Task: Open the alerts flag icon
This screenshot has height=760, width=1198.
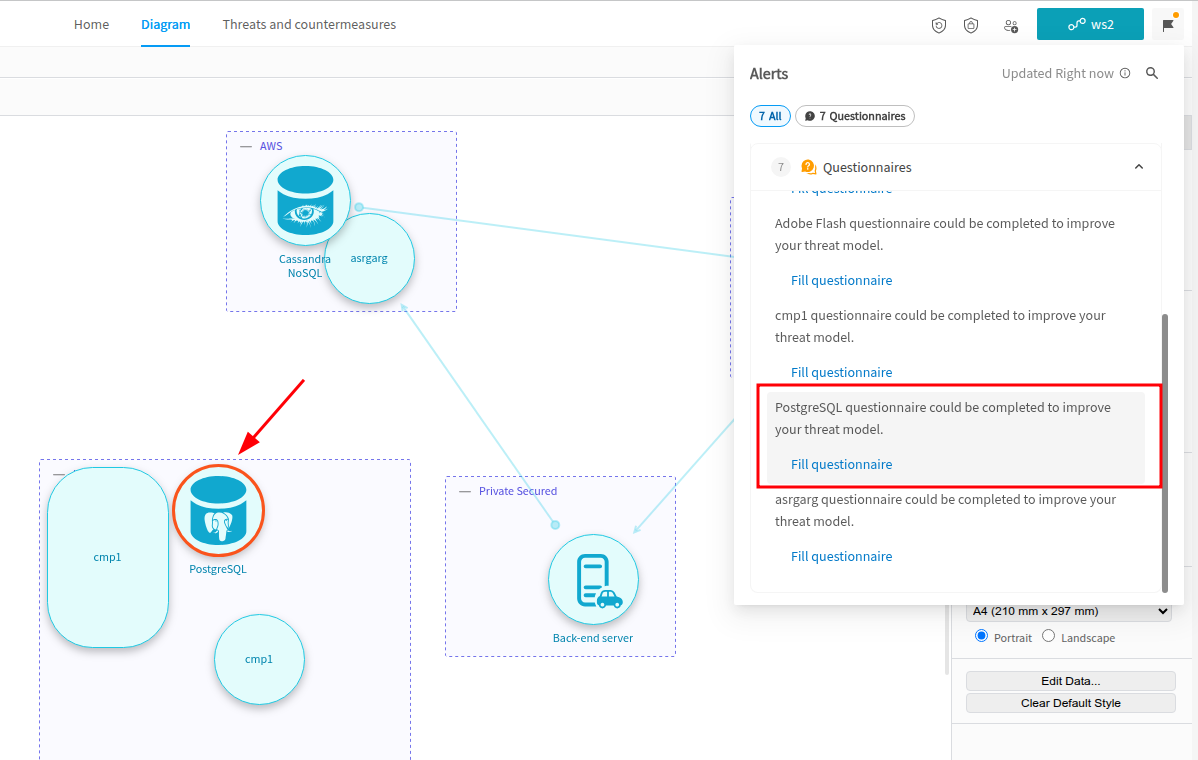Action: 1167,25
